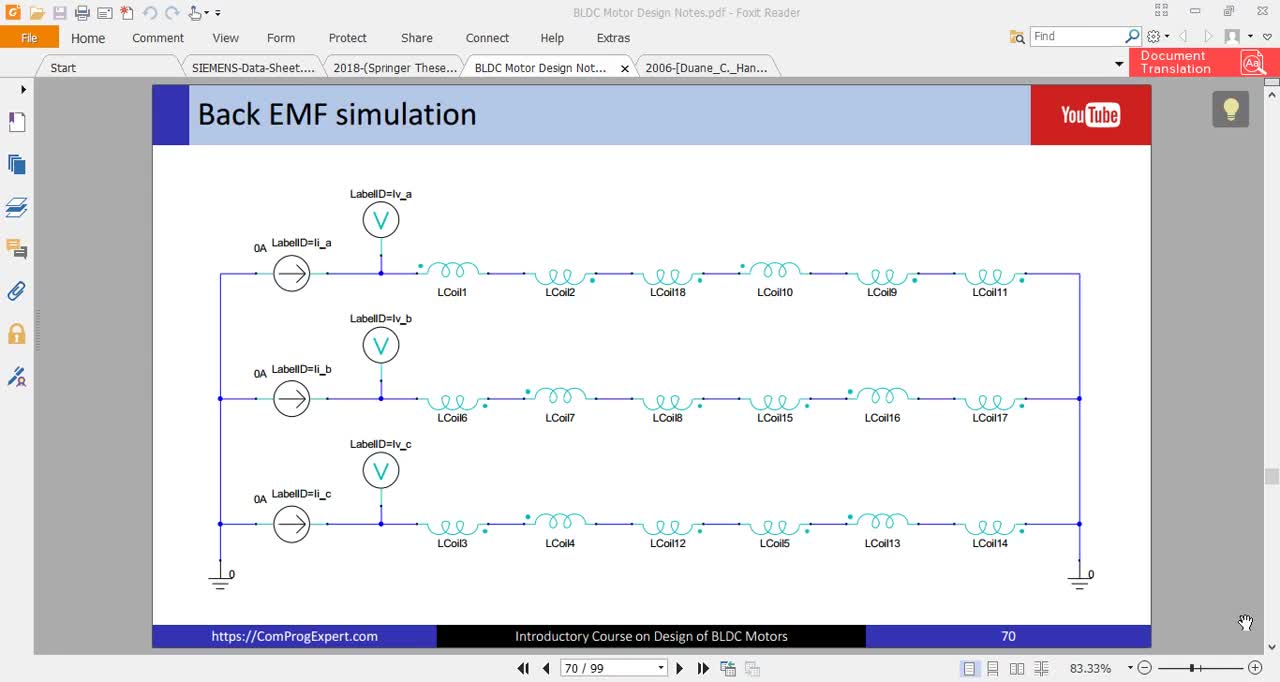1280x682 pixels.
Task: Click the YouTube logo on the slide
Action: (x=1090, y=115)
